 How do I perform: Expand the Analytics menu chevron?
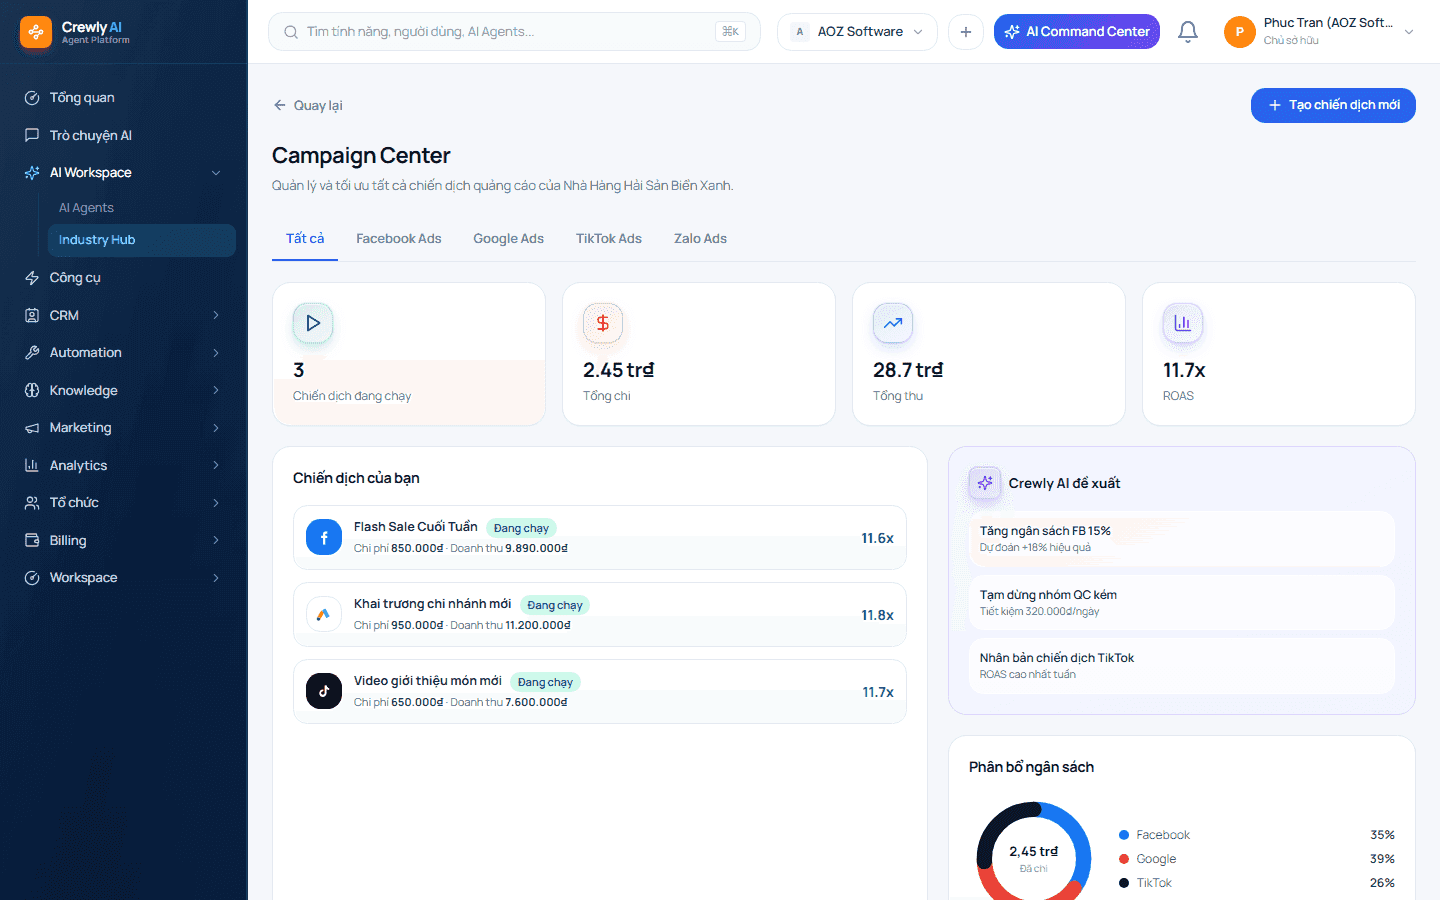tap(216, 465)
